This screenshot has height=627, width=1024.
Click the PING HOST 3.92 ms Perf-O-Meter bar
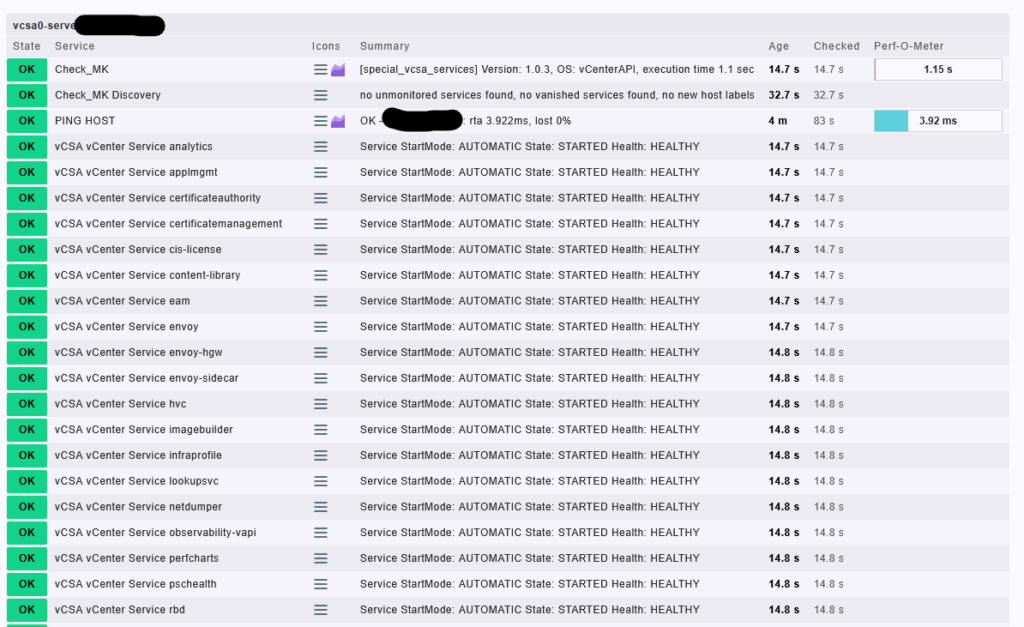938,121
